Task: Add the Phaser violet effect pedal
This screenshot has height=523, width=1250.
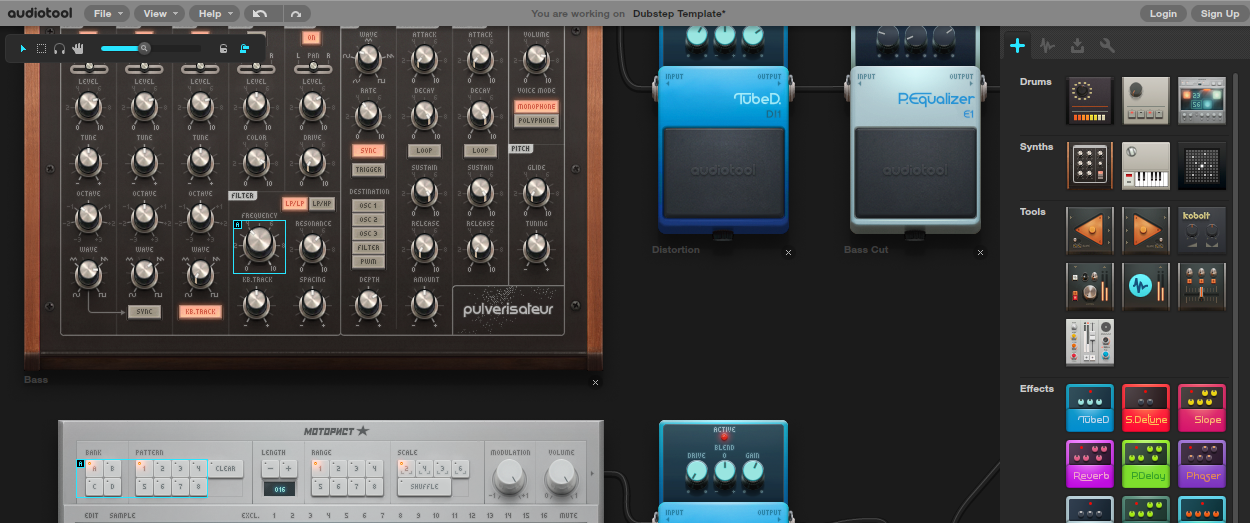Action: point(1202,464)
